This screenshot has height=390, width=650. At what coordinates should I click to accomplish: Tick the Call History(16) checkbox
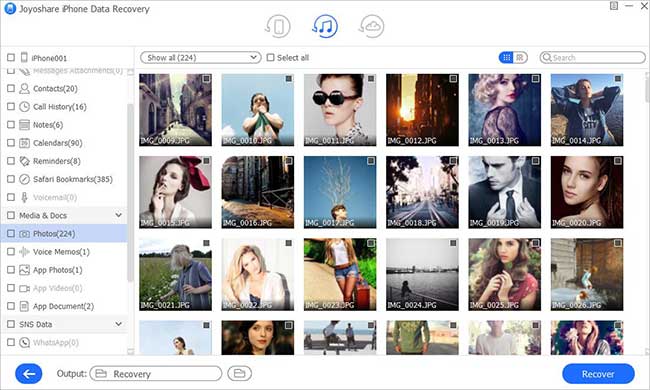[11, 107]
